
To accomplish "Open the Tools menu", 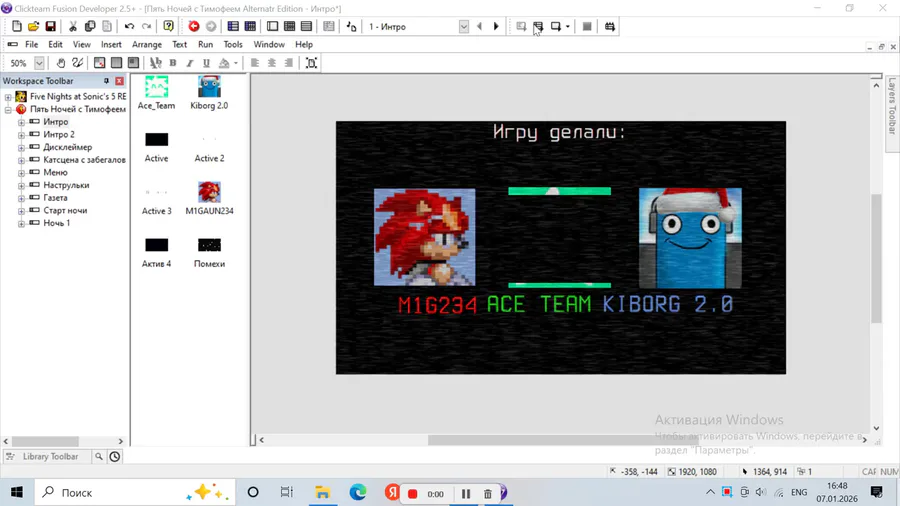I will point(232,44).
